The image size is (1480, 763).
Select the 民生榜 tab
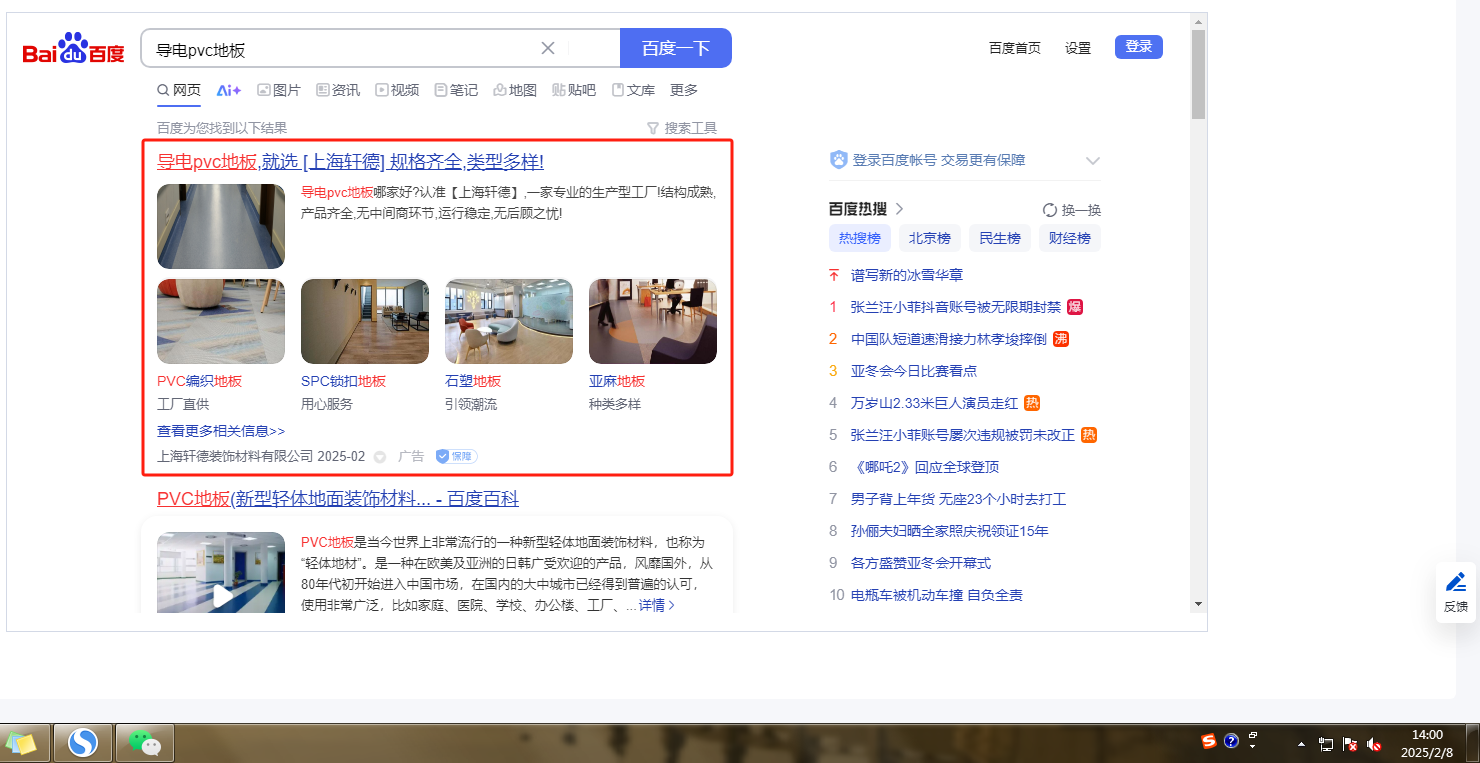click(1000, 238)
